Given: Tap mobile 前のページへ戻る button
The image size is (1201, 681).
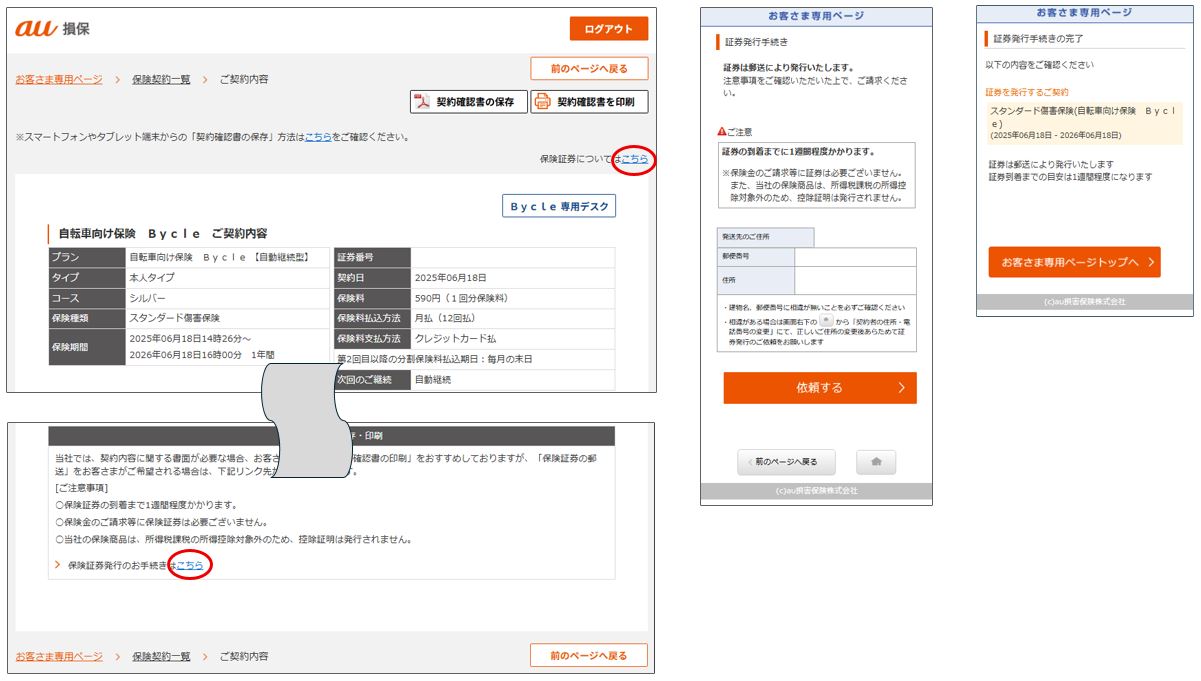Looking at the screenshot, I should coord(785,462).
